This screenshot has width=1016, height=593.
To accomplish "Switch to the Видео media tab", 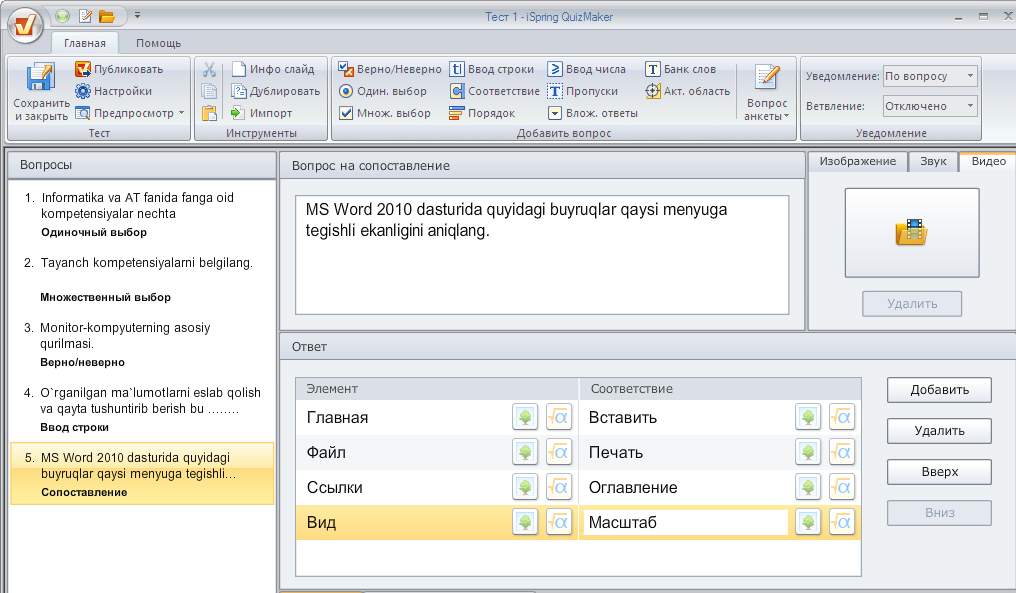I will click(988, 161).
